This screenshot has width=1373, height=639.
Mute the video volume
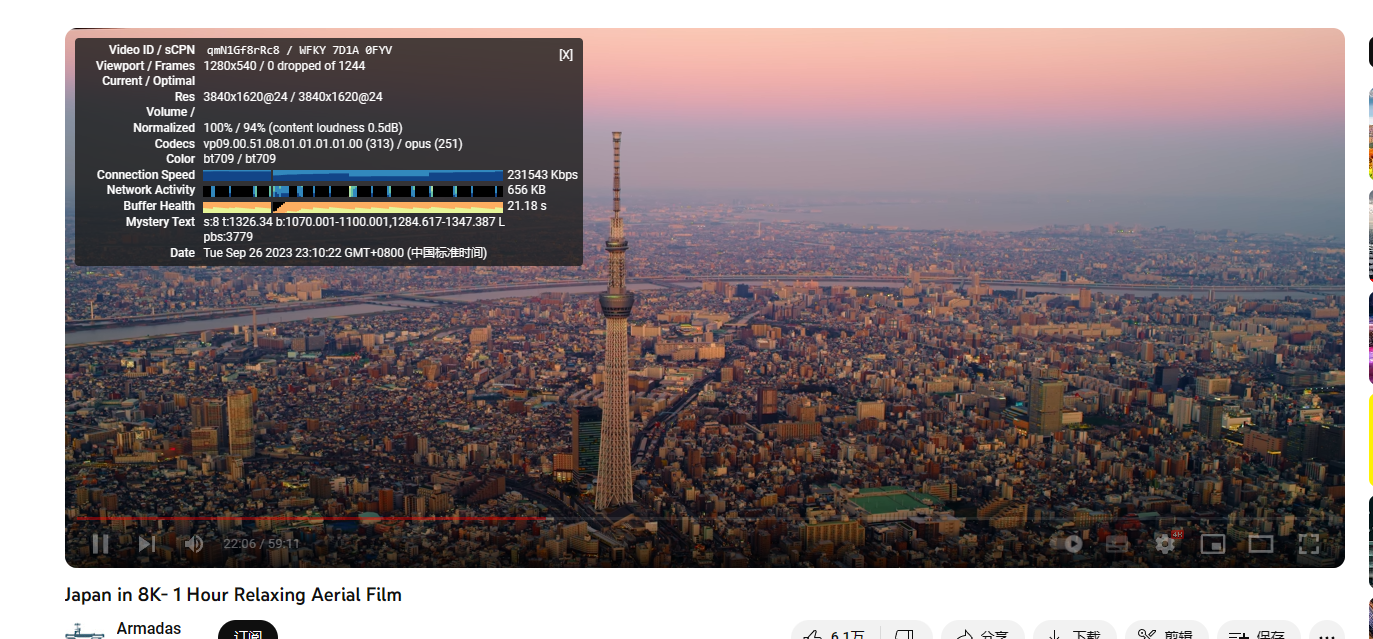[194, 544]
